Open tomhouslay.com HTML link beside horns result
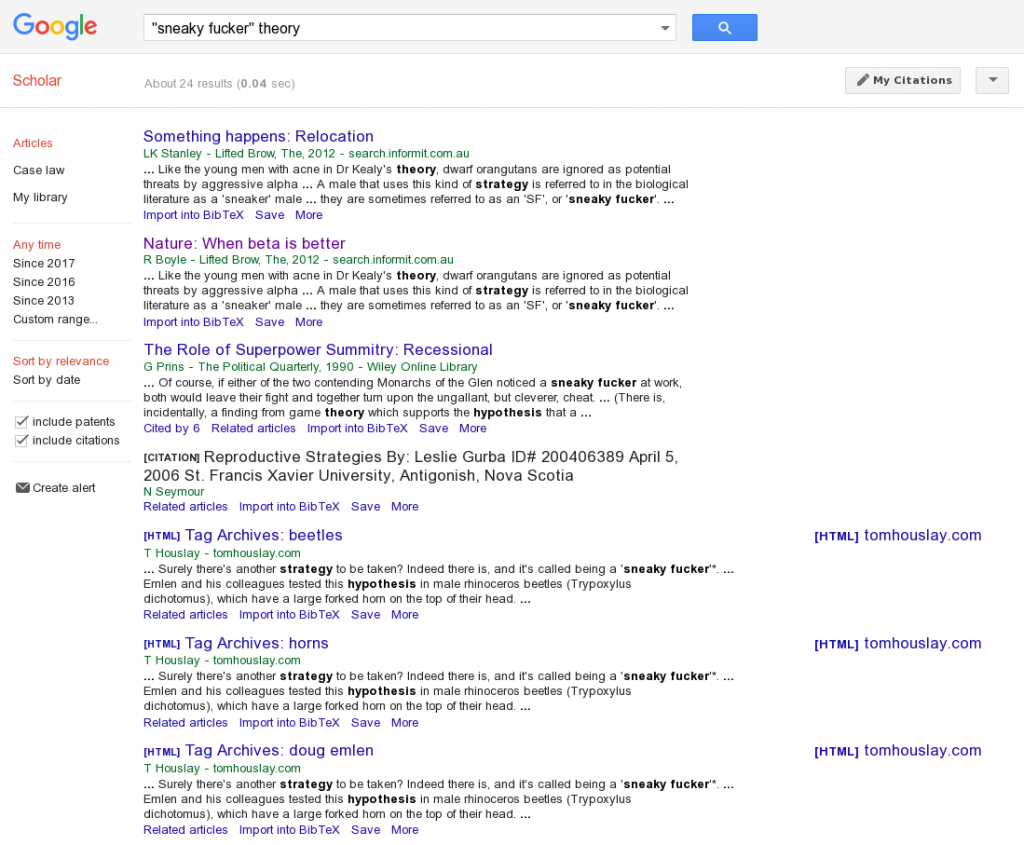Image resolution: width=1024 pixels, height=845 pixels. (898, 643)
